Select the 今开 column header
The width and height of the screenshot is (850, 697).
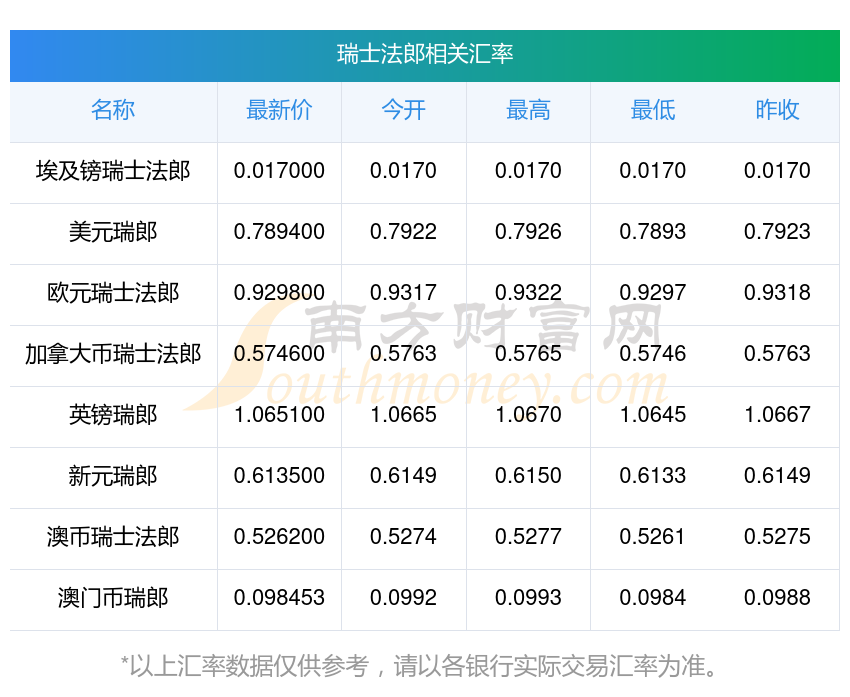pos(403,110)
